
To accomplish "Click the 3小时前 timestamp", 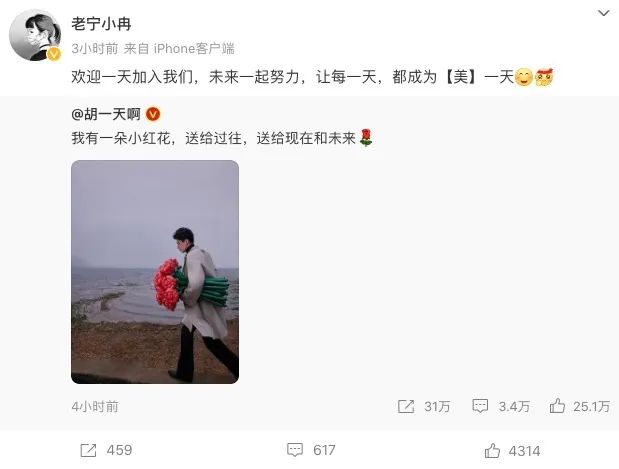I will pos(95,49).
